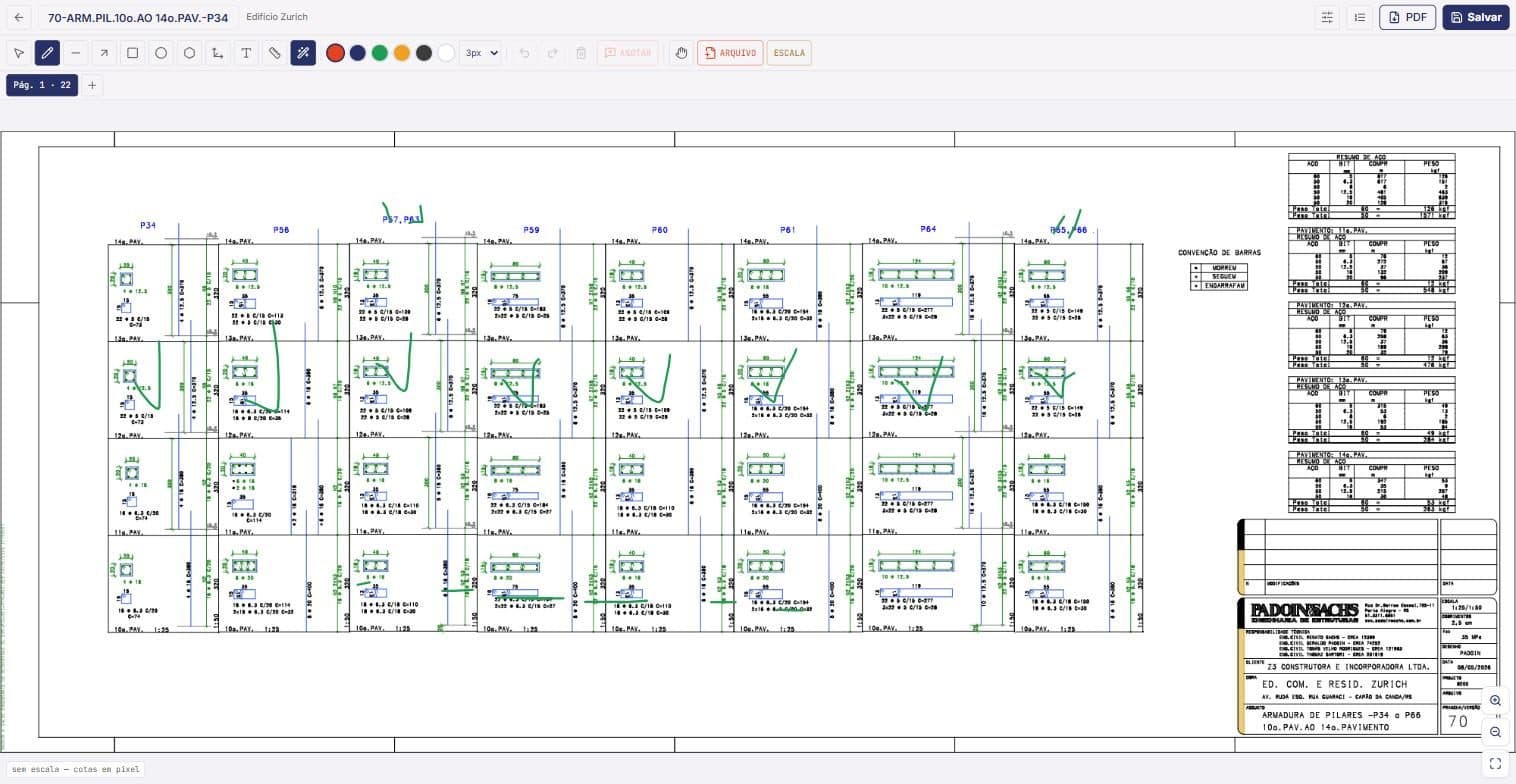Image resolution: width=1516 pixels, height=784 pixels.
Task: Click the ARQUIVO button
Action: (730, 53)
